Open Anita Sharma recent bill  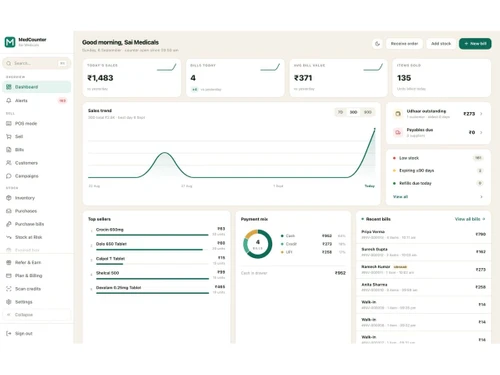(423, 287)
